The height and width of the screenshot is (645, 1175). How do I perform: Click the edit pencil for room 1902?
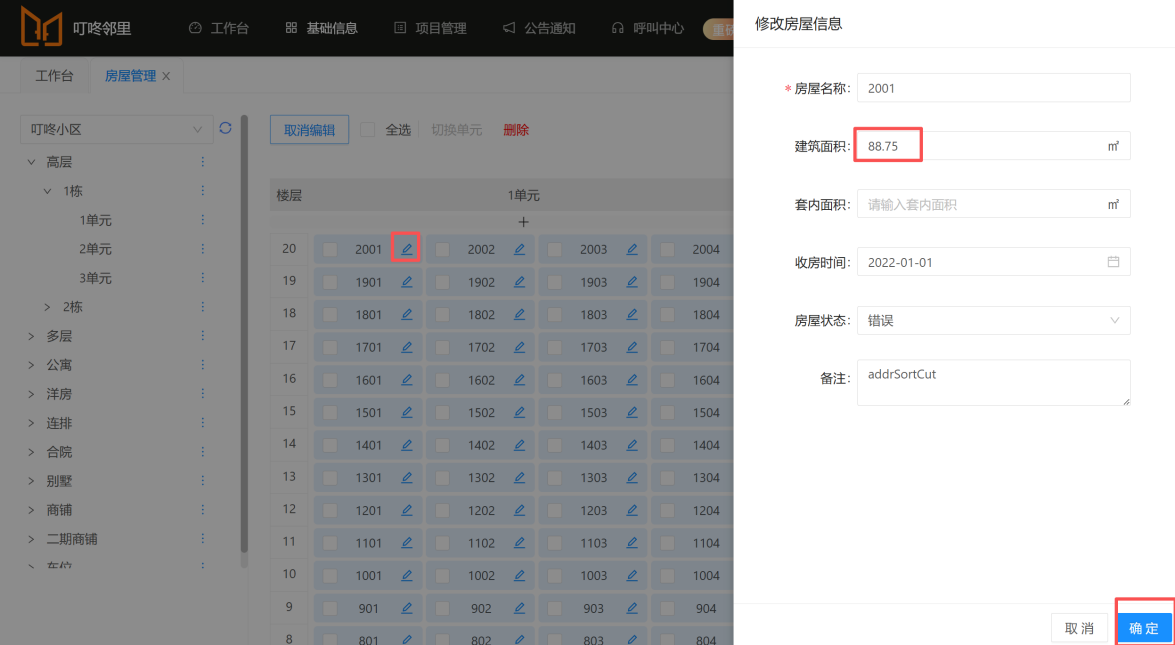tap(519, 282)
